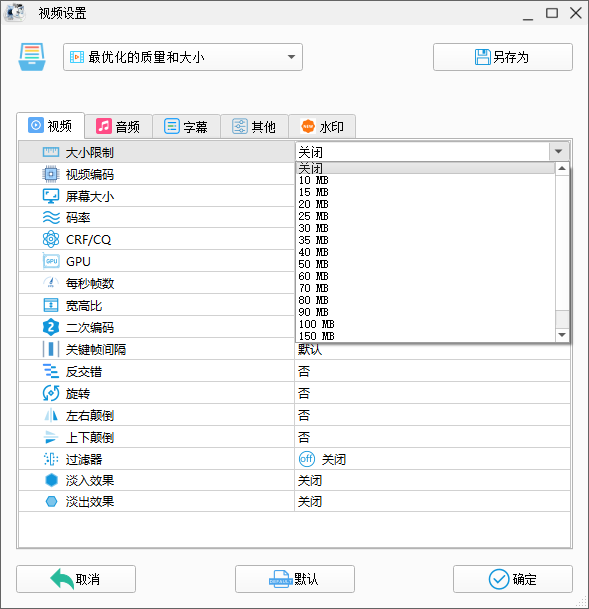
Task: Select 40 MB in the size list
Action: pyautogui.click(x=425, y=252)
